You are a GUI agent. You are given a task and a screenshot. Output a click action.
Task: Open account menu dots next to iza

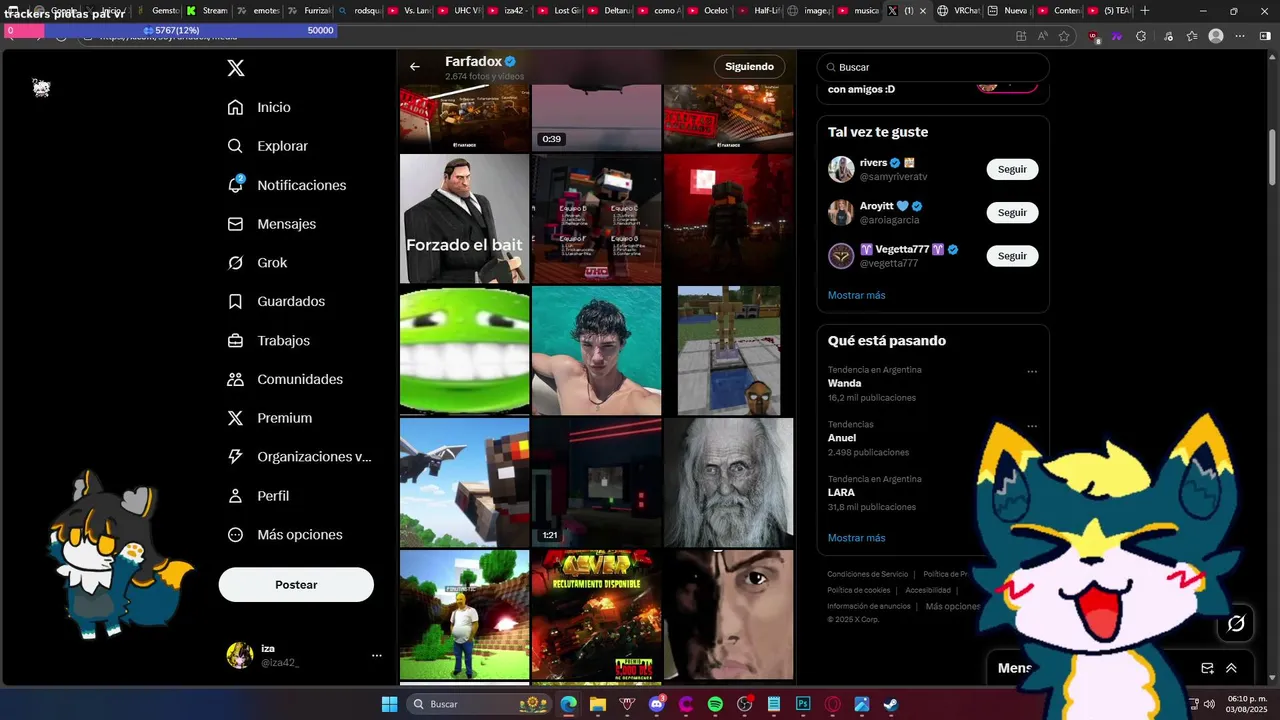[x=377, y=656]
